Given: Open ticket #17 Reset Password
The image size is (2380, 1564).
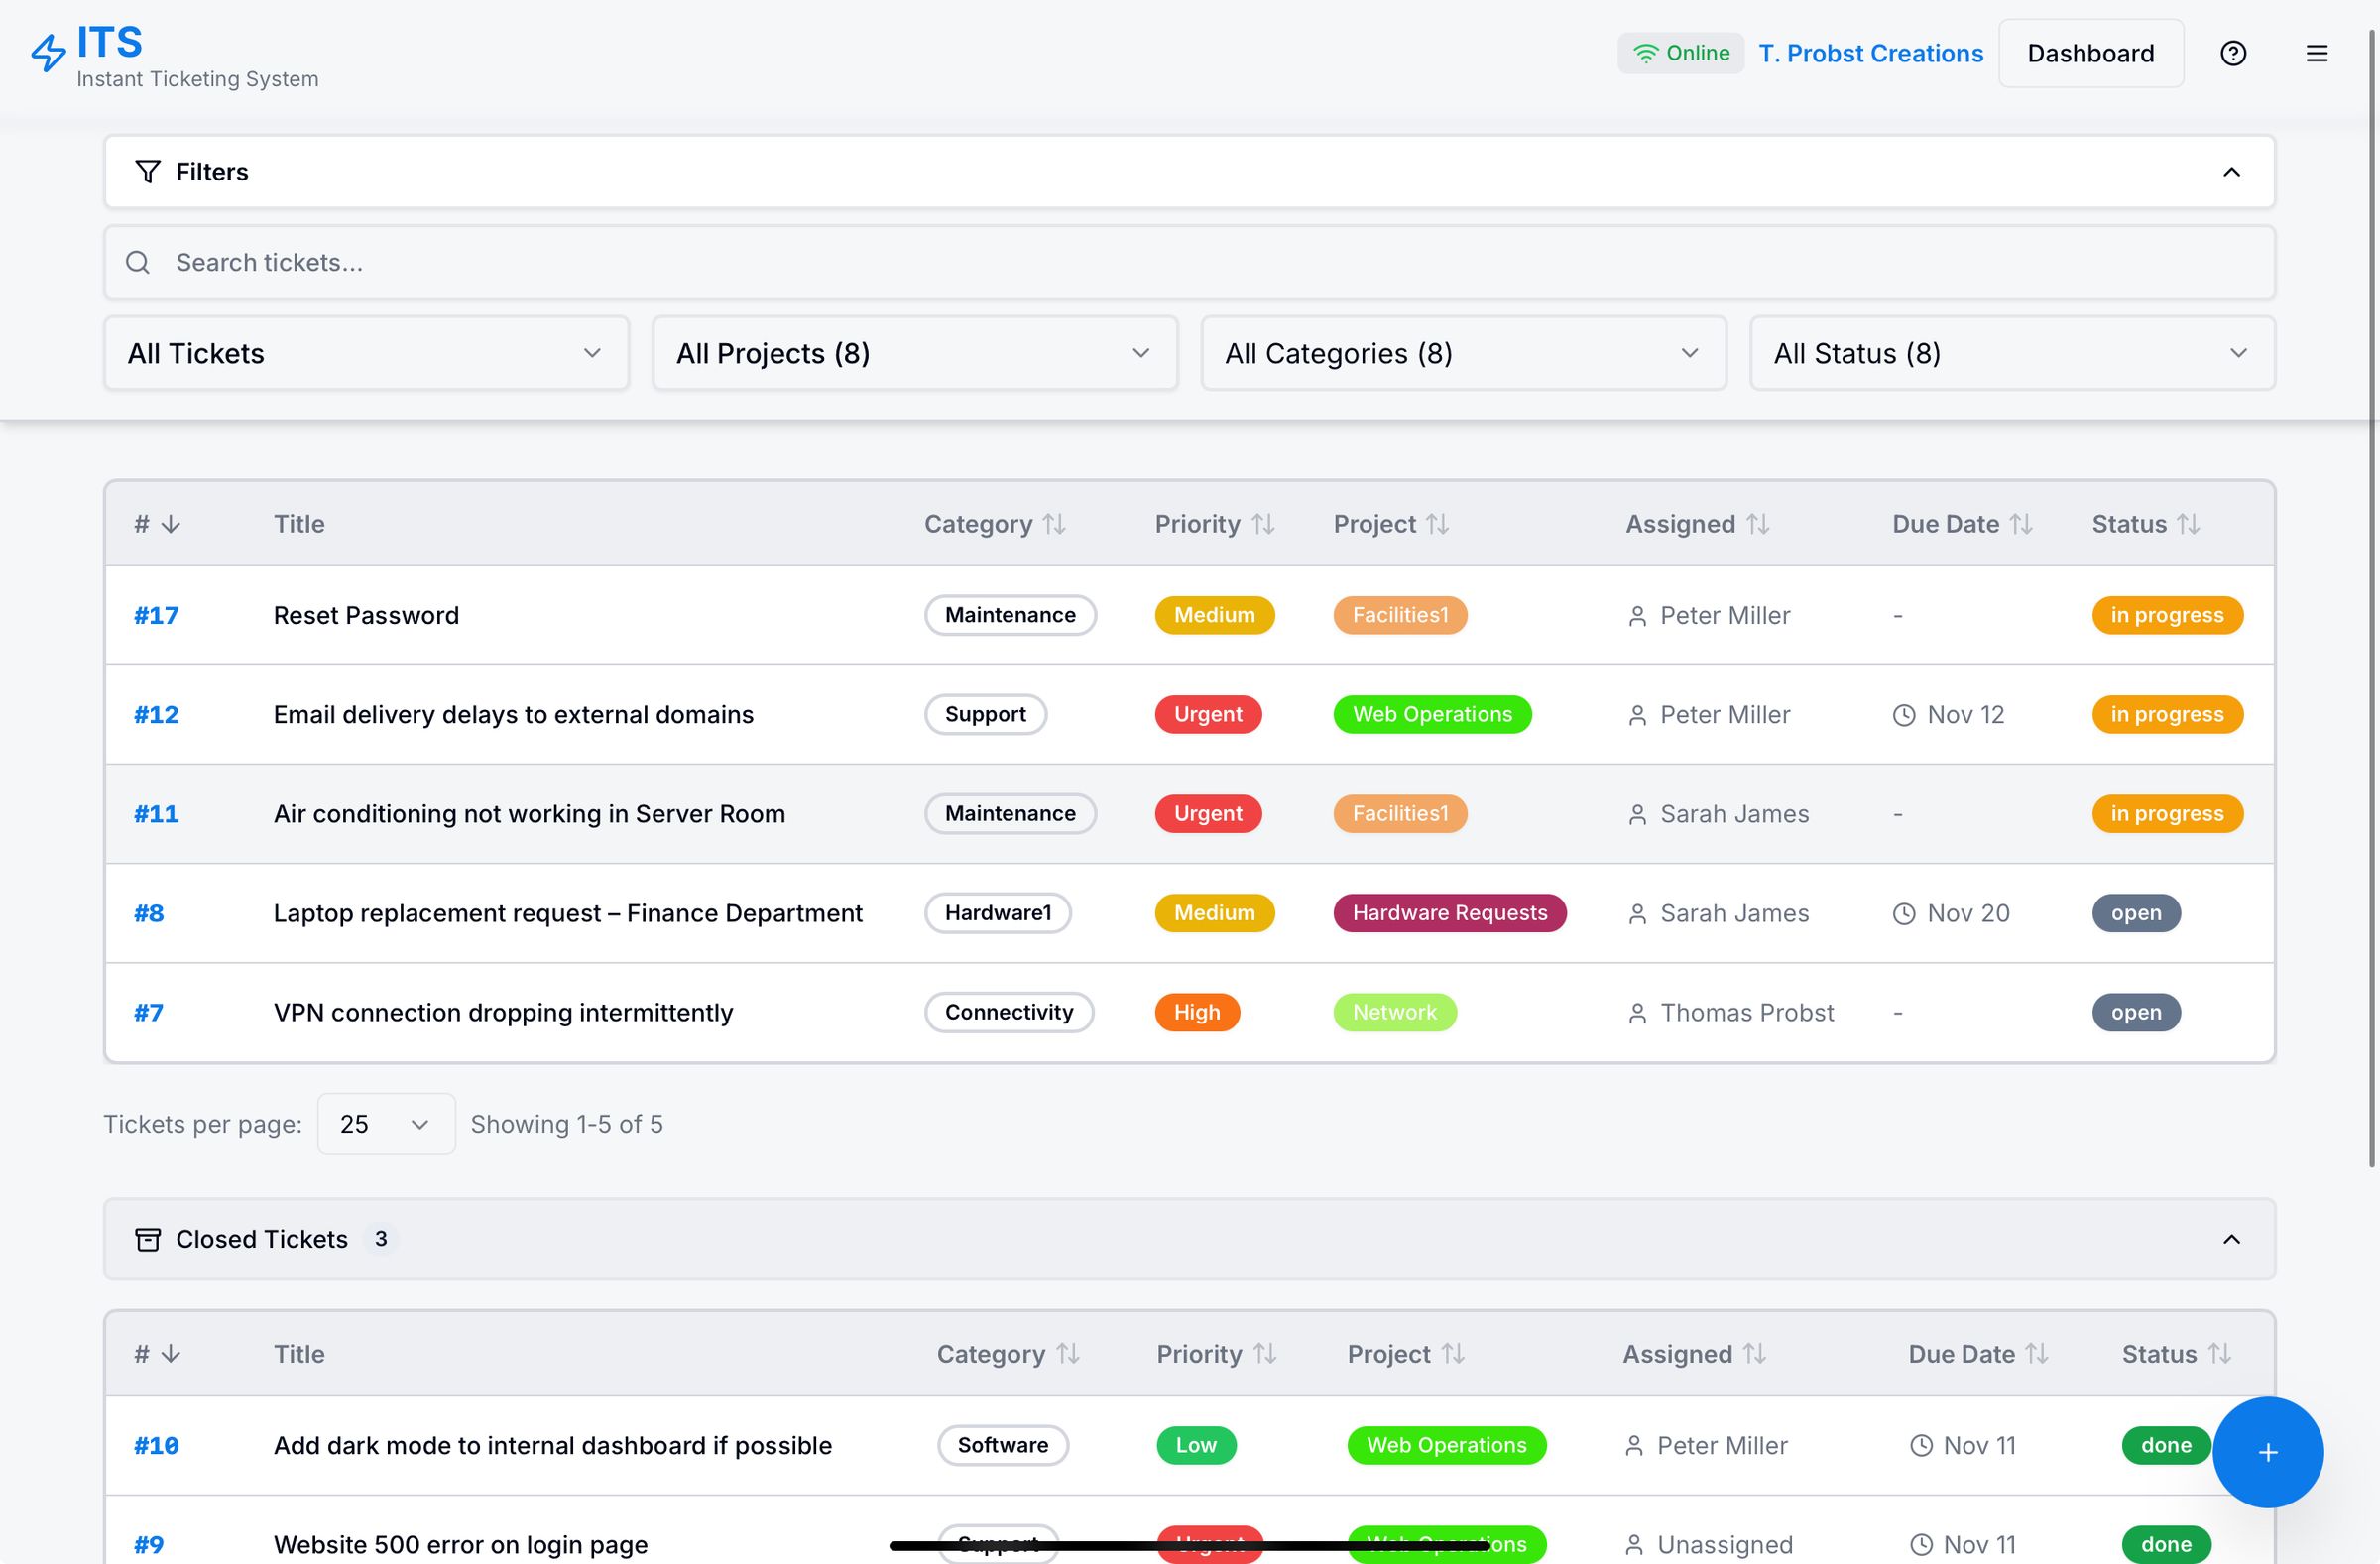Looking at the screenshot, I should pyautogui.click(x=155, y=615).
